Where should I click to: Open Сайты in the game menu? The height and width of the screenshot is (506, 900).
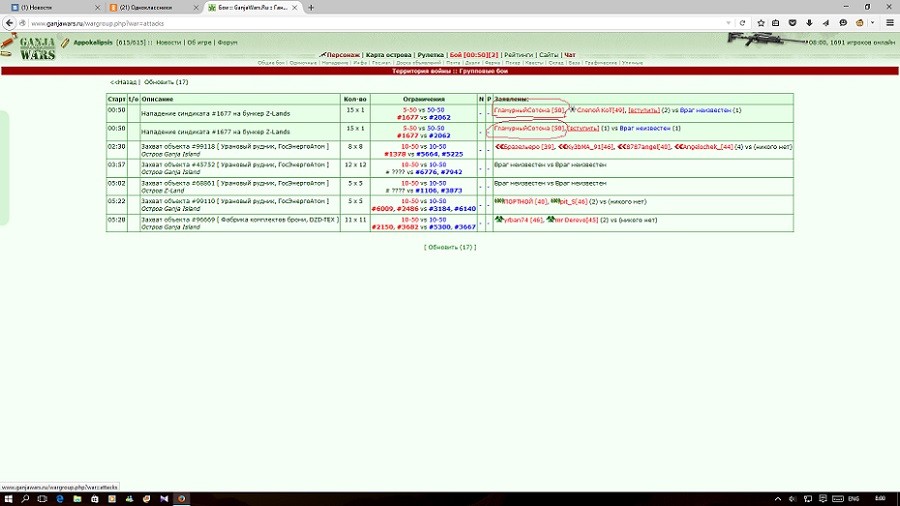tap(548, 55)
